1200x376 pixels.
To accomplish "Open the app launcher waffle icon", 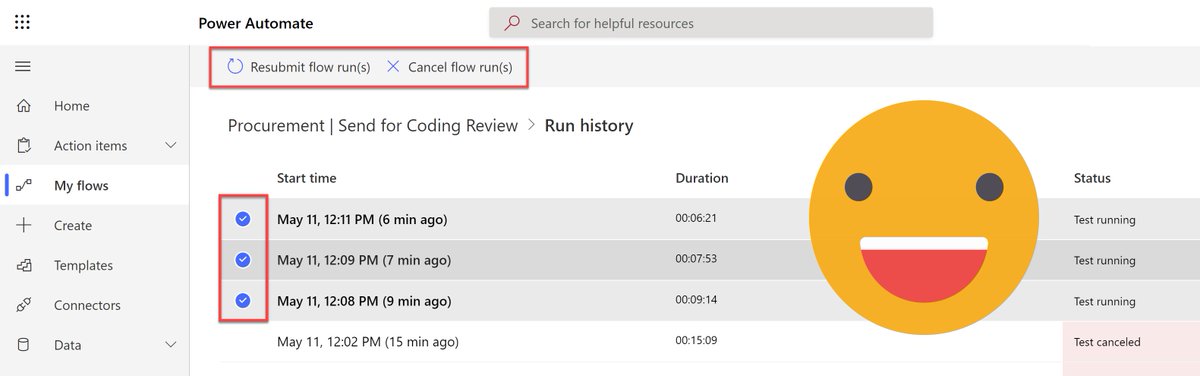I will coord(22,22).
